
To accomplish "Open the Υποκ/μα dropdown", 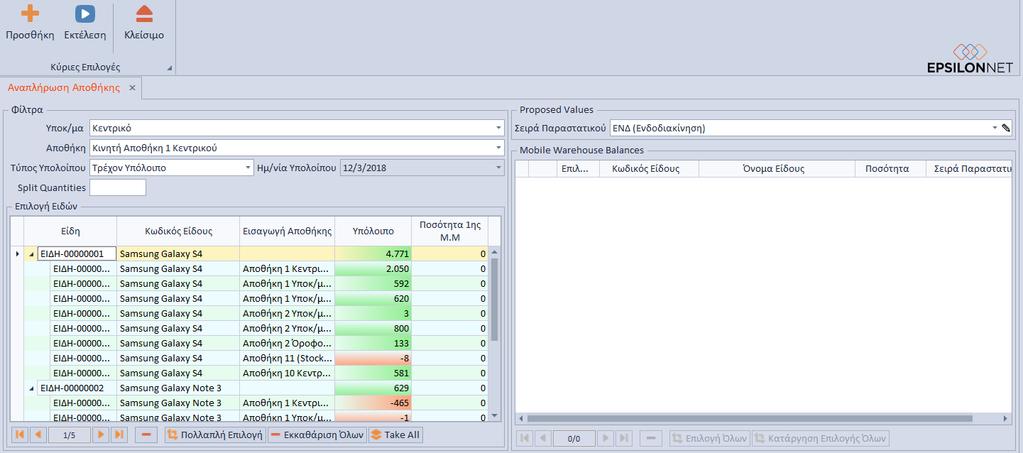I will [x=498, y=128].
